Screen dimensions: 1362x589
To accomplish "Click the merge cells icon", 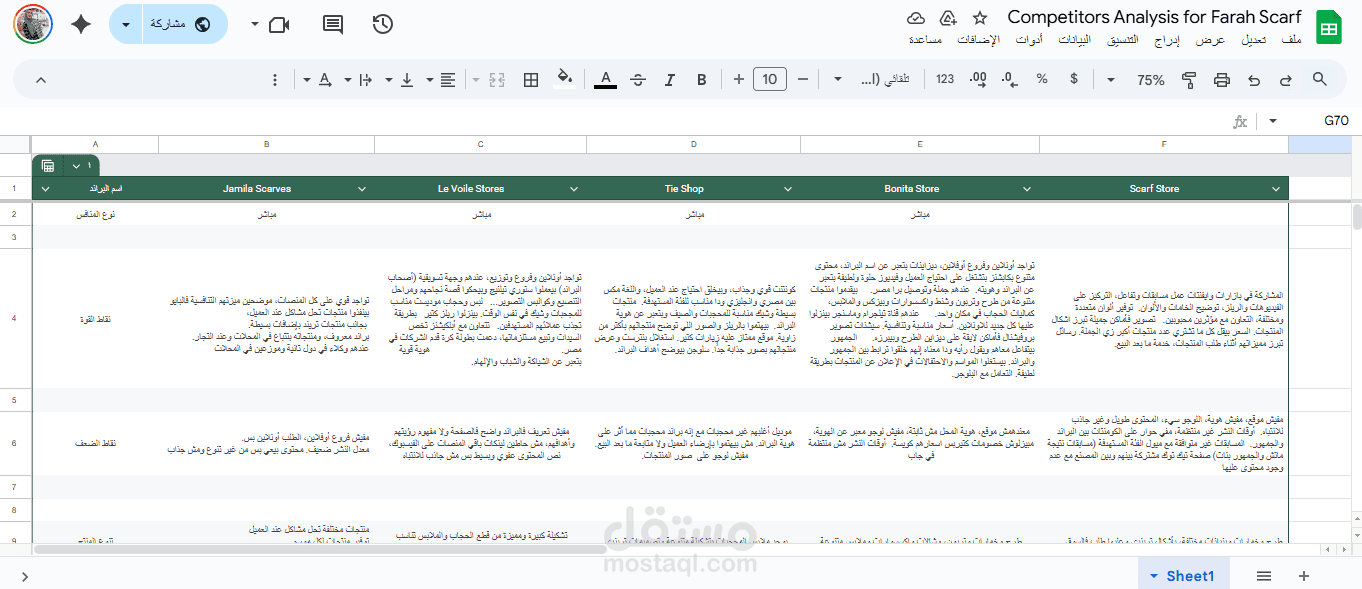I will pos(497,80).
